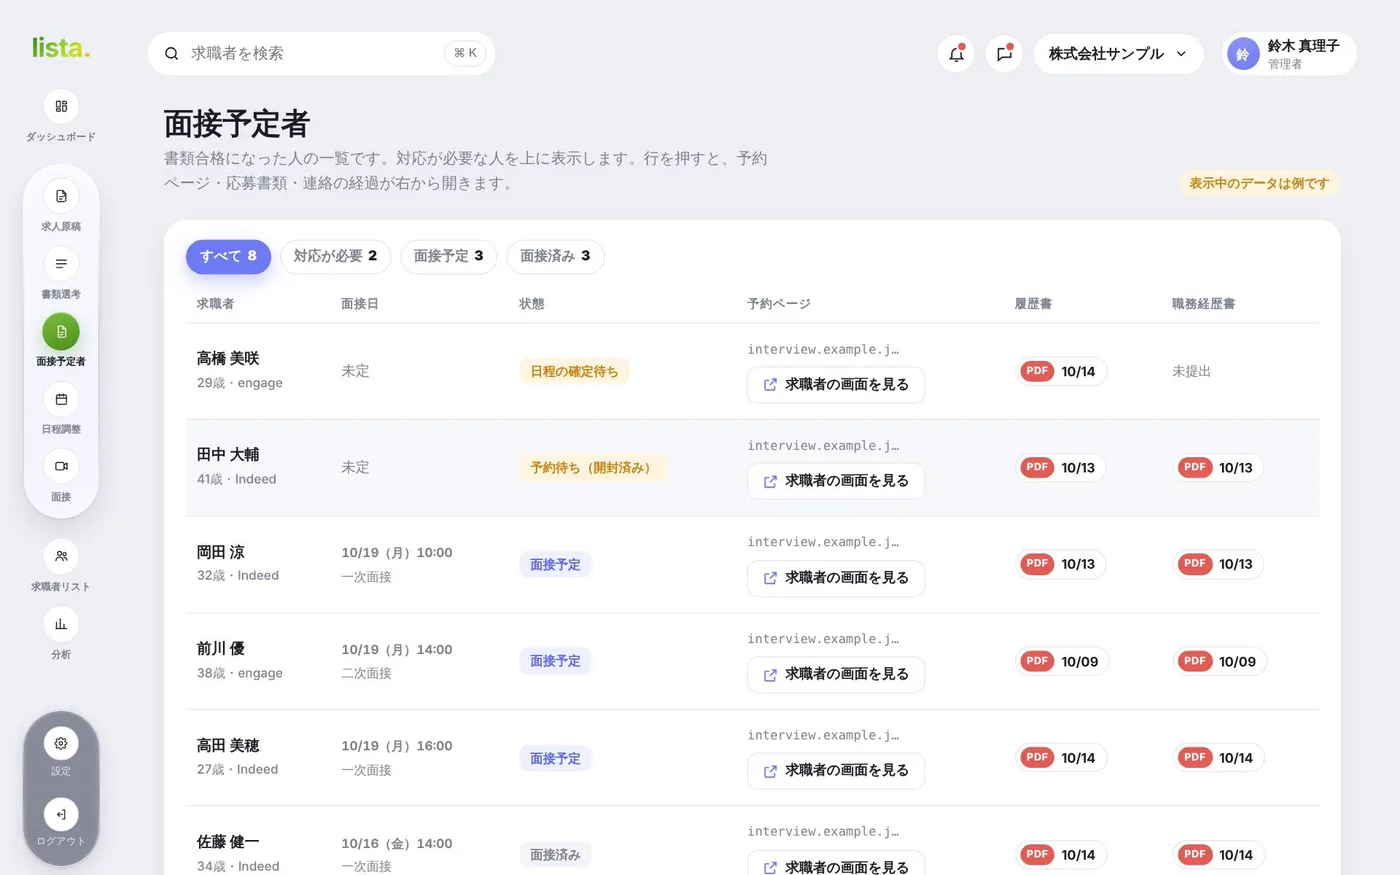The height and width of the screenshot is (875, 1400).
Task: Open 設定 gear icon
Action: click(x=61, y=744)
